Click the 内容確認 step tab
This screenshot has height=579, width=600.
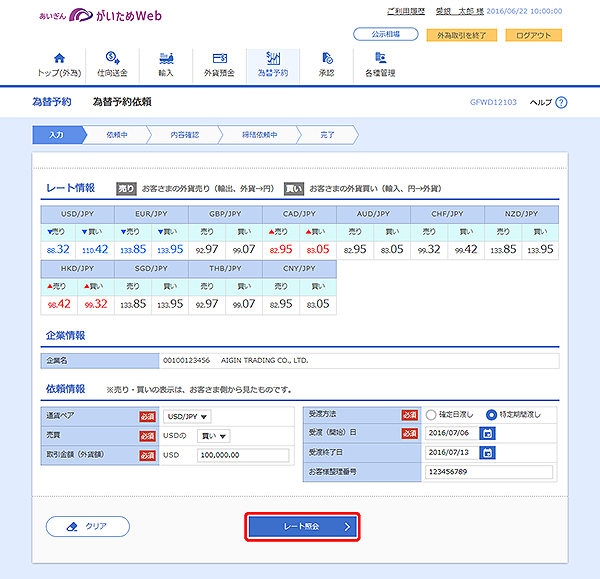[185, 135]
